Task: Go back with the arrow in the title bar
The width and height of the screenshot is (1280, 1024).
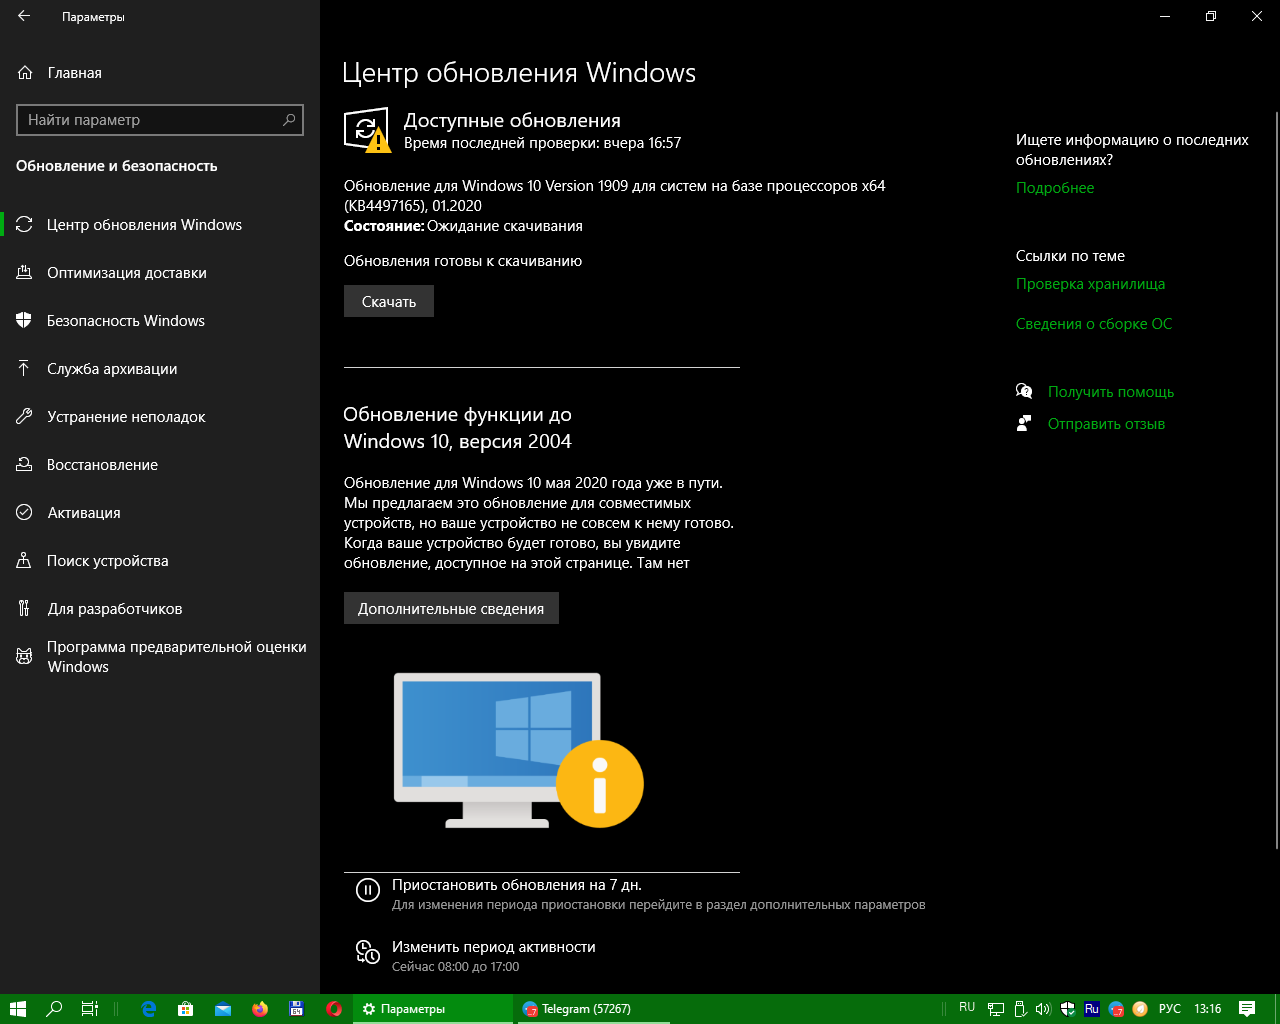Action: coord(24,16)
